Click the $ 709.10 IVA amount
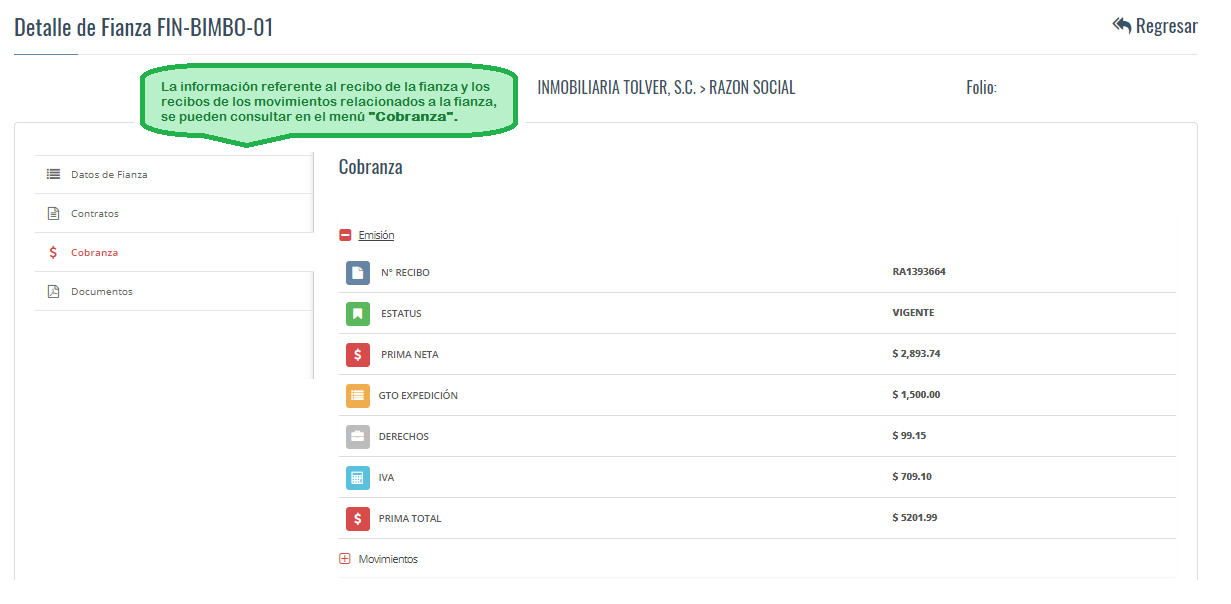Screen dimensions: 1231x604 click(x=912, y=476)
